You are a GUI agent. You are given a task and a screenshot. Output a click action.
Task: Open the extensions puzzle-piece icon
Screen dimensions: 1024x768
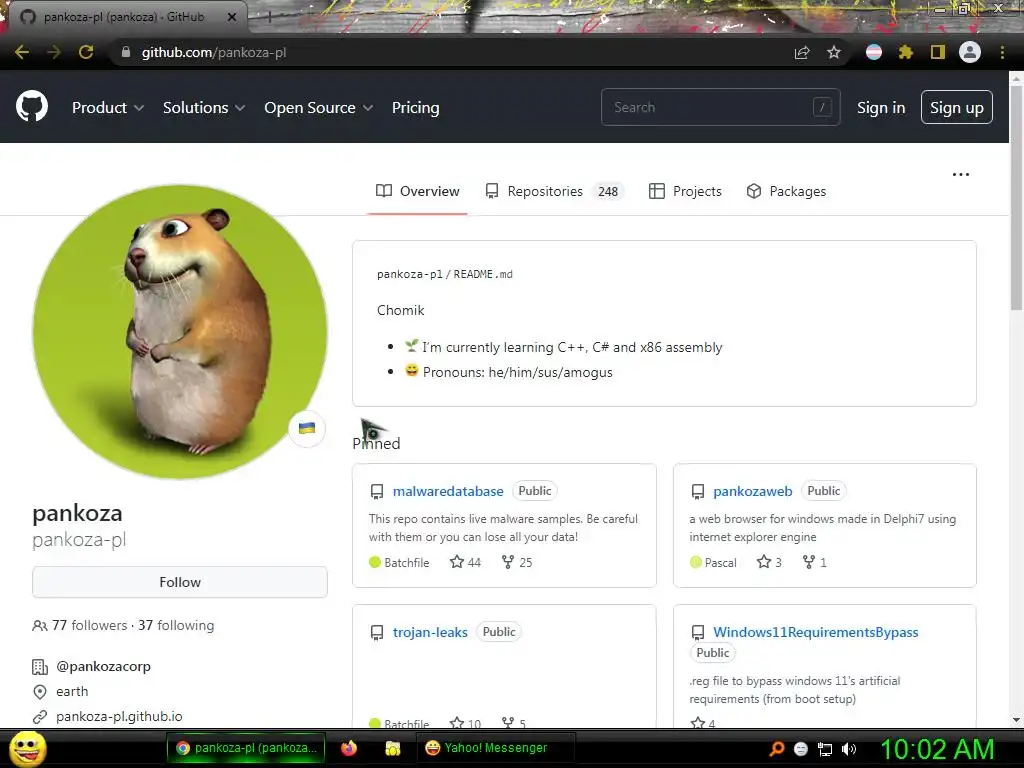tap(906, 52)
